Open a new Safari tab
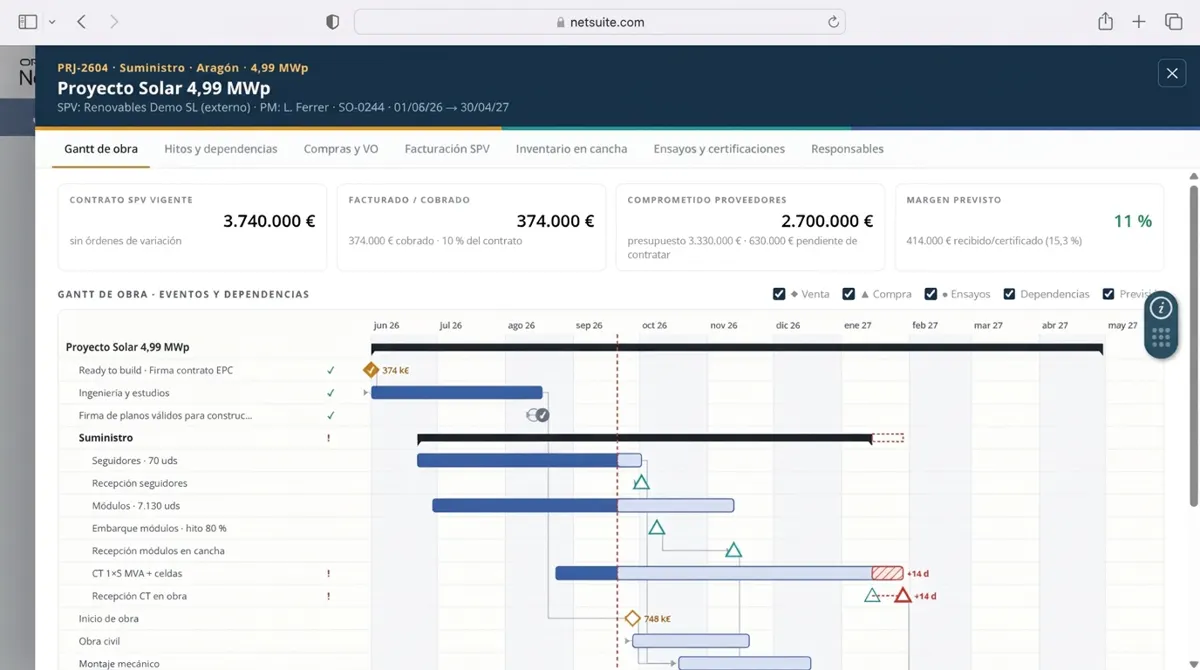Image resolution: width=1200 pixels, height=670 pixels. [x=1139, y=22]
